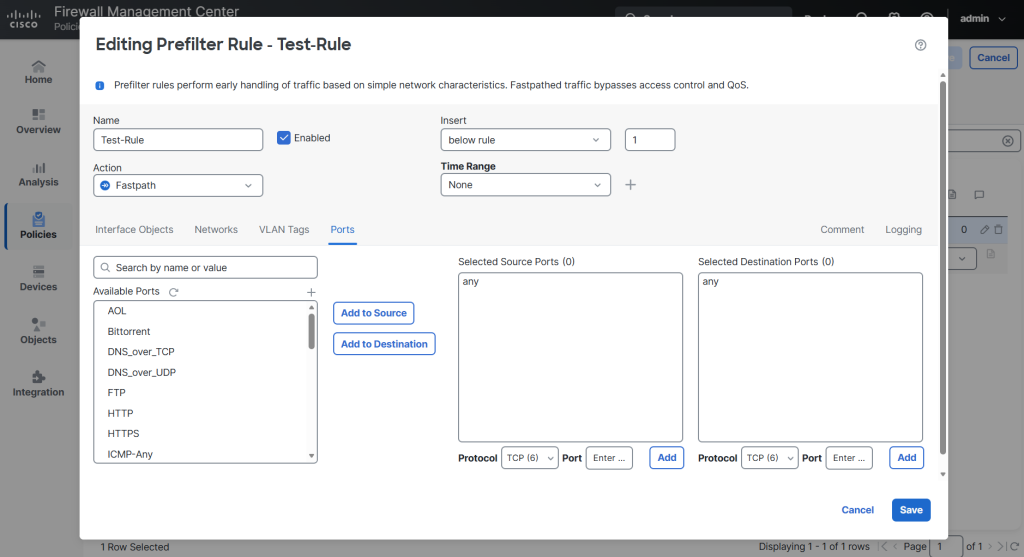Click comment bubble icon in background page
This screenshot has height=557, width=1024.
pyautogui.click(x=979, y=195)
